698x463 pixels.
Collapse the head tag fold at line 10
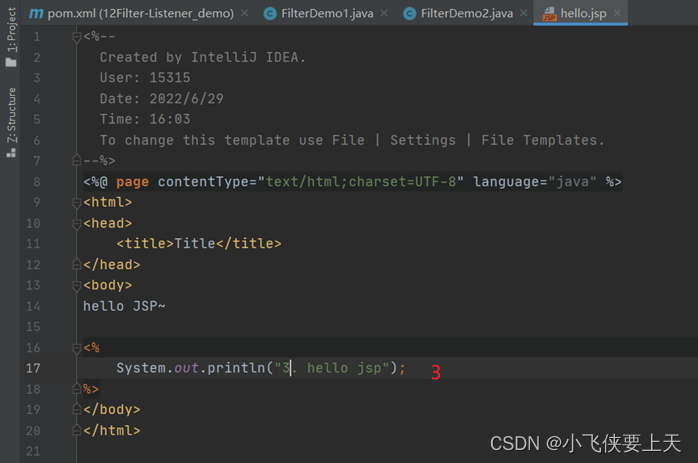pos(77,224)
